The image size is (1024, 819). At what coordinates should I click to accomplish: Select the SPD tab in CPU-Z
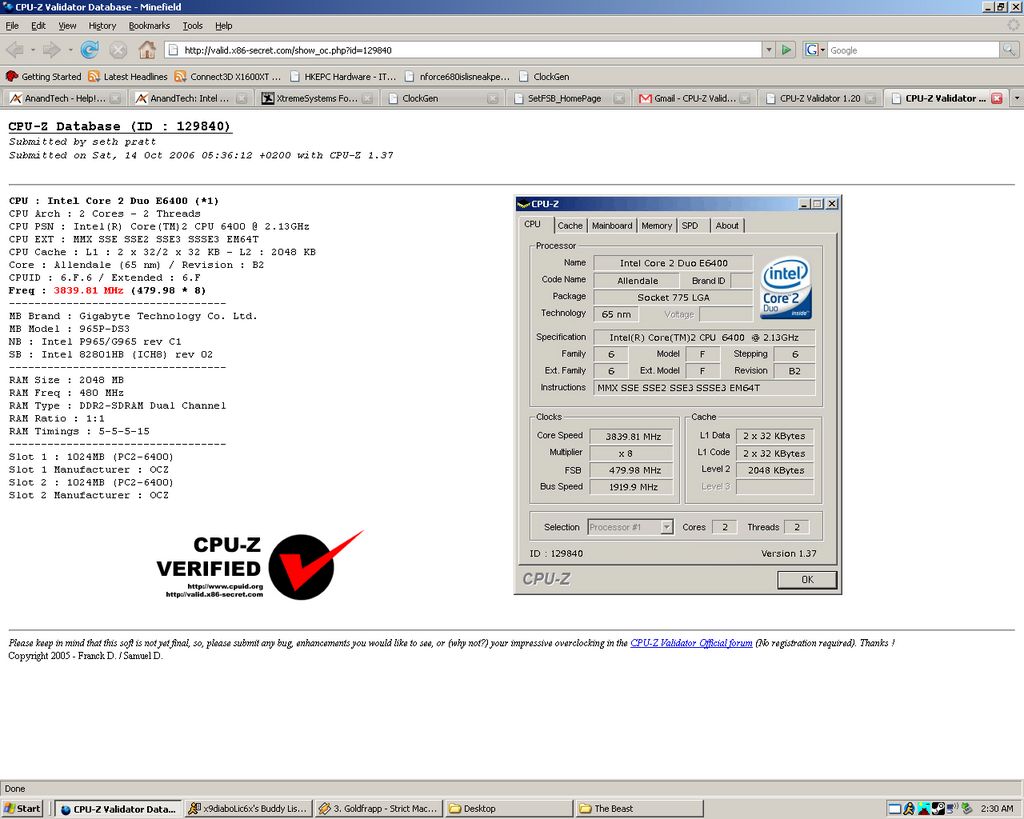click(690, 225)
